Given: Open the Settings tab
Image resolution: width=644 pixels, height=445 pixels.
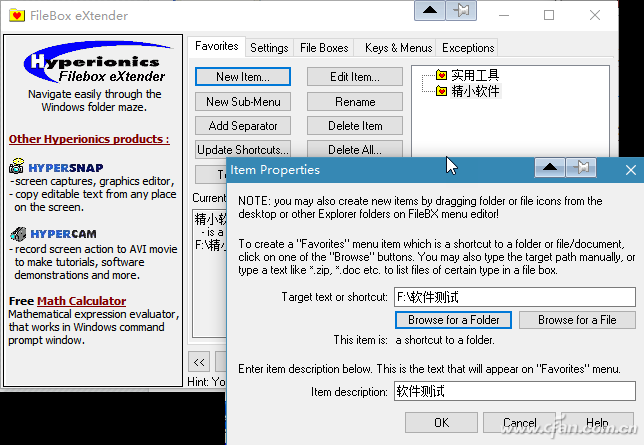Looking at the screenshot, I should coord(269,48).
